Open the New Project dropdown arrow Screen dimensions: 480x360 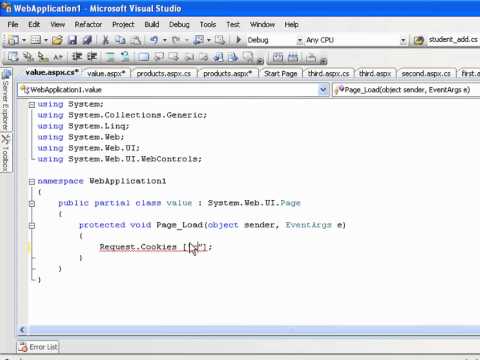24,41
